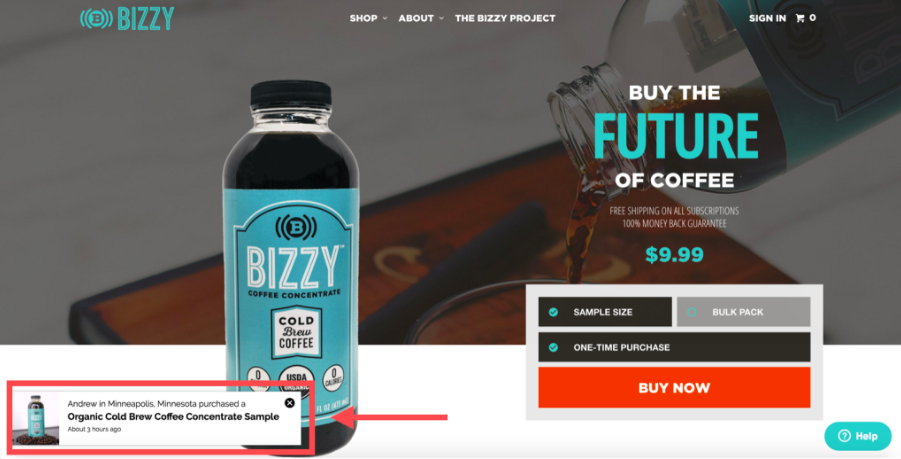The height and width of the screenshot is (459, 901).
Task: Click the Bizzy logo in header
Action: click(x=127, y=18)
